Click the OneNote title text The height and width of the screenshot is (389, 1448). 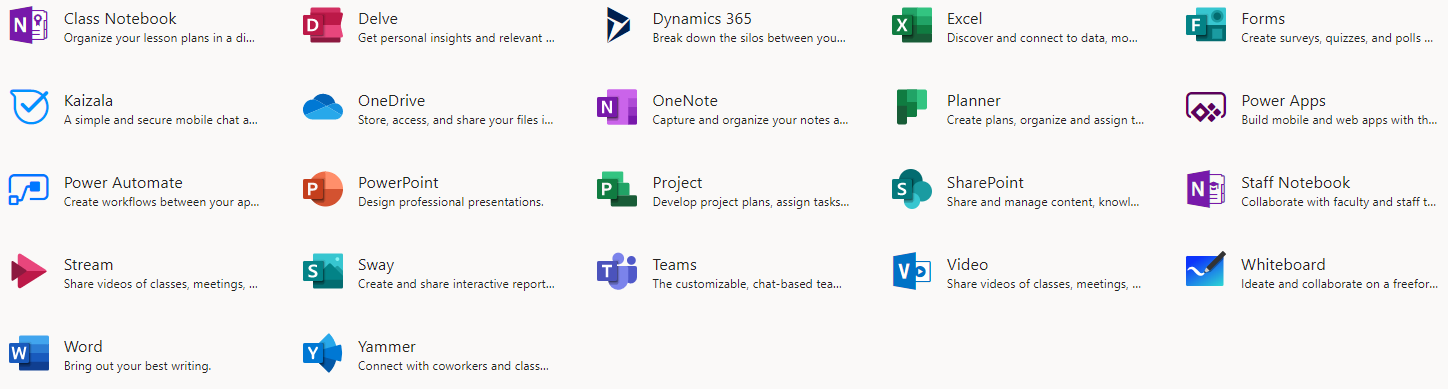pyautogui.click(x=685, y=100)
